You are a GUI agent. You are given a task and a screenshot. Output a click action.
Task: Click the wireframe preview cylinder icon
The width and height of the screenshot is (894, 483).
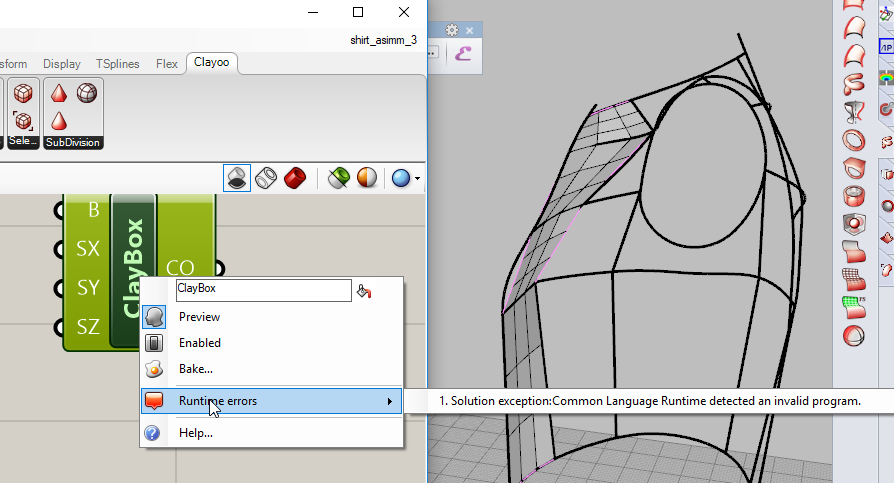[266, 178]
